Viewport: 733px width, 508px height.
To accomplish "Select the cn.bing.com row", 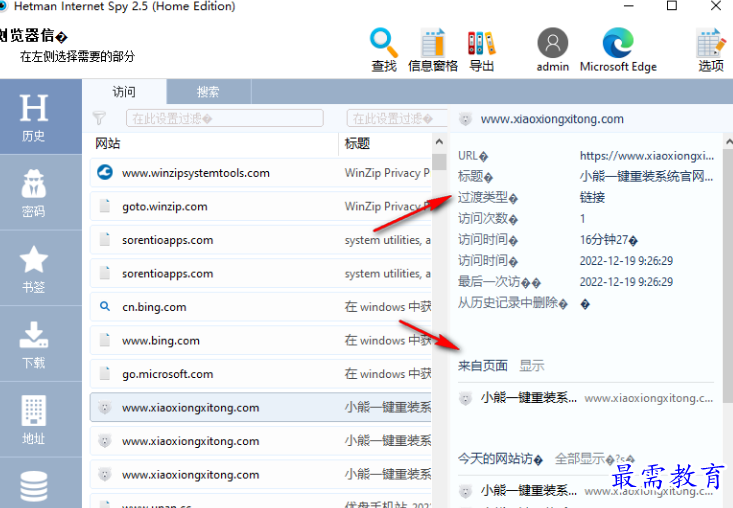I will 261,307.
